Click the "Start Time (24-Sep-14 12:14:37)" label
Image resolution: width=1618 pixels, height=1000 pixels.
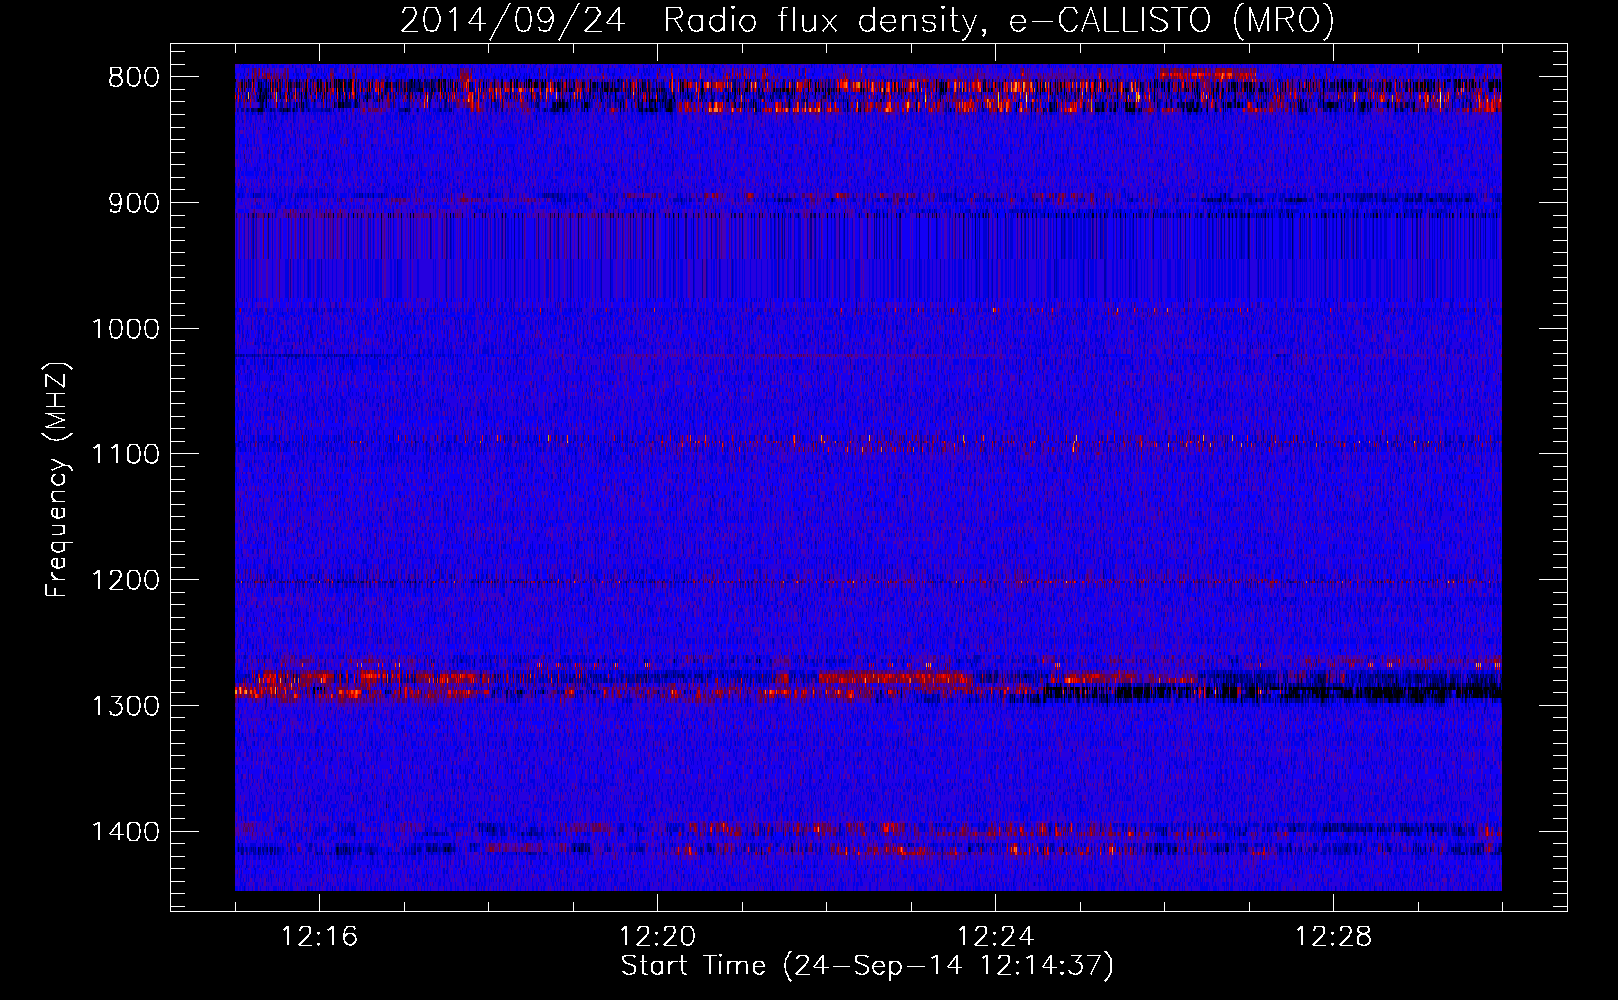867,966
